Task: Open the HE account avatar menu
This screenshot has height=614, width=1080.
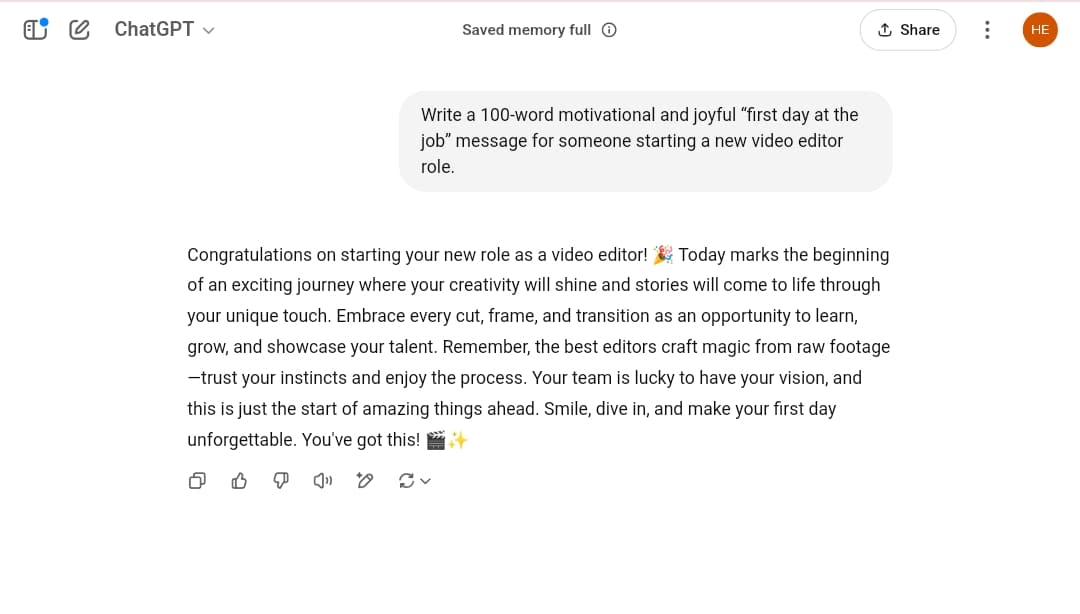Action: coord(1040,29)
